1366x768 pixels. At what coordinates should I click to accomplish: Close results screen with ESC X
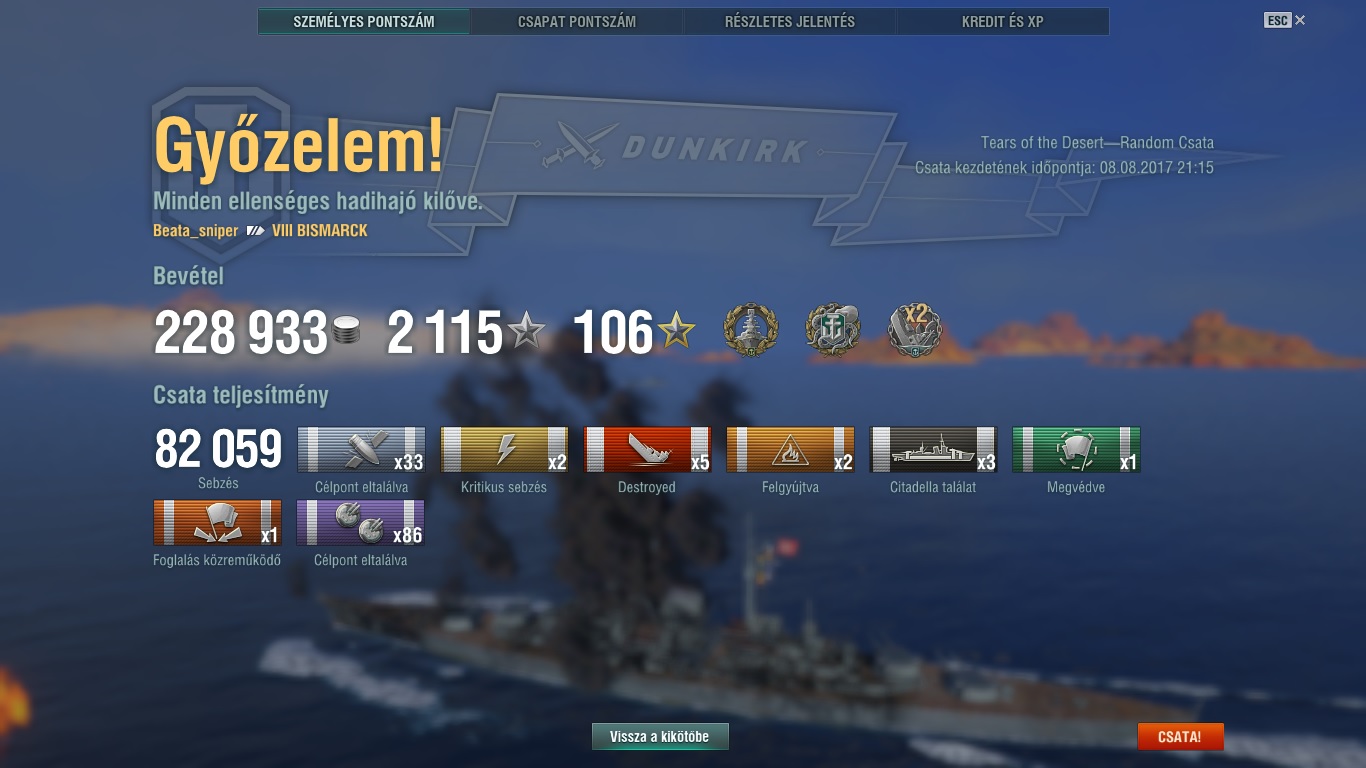pos(1285,20)
